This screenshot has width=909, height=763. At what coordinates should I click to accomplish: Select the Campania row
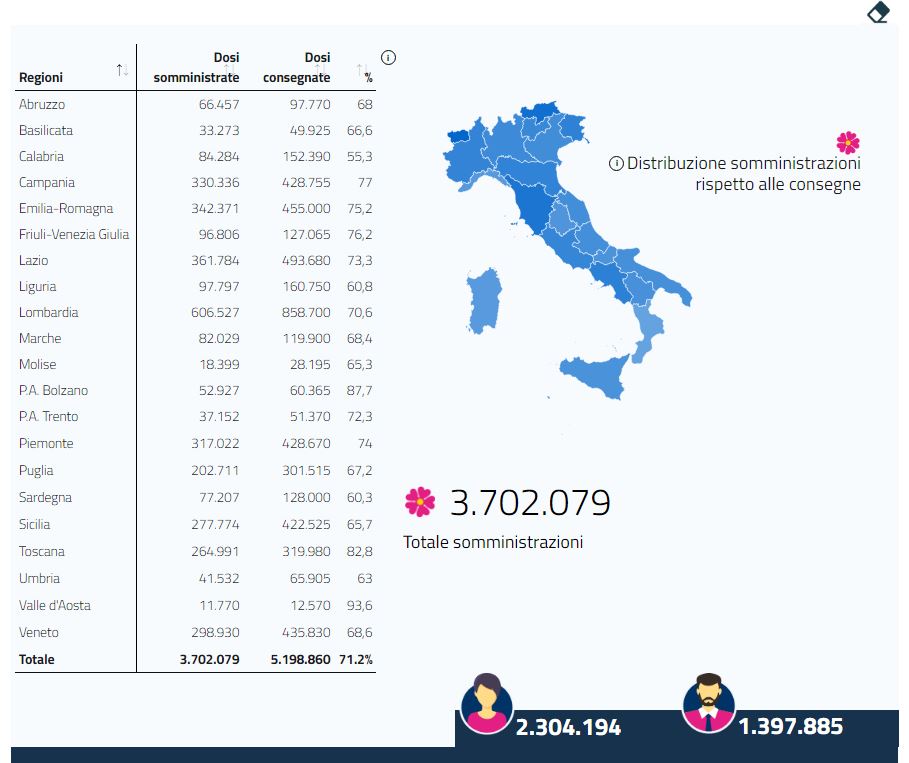point(195,183)
